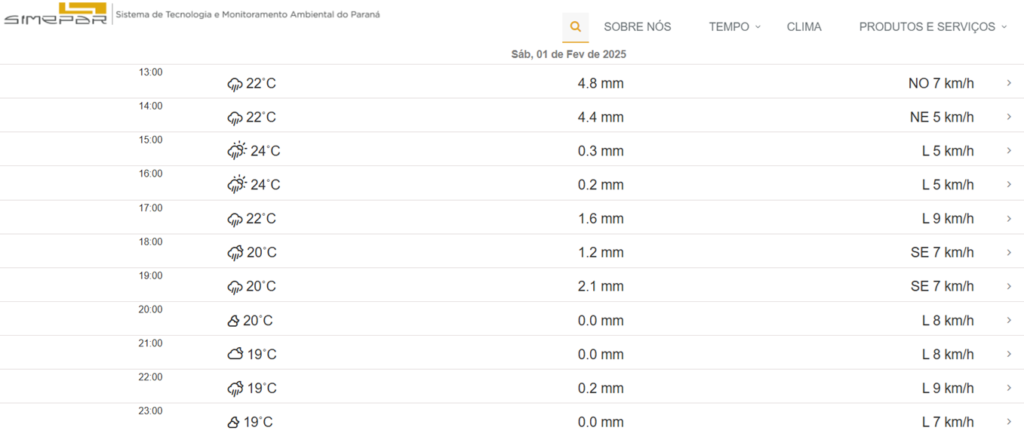Open the TEMPO dropdown menu
The width and height of the screenshot is (1024, 443).
click(735, 27)
